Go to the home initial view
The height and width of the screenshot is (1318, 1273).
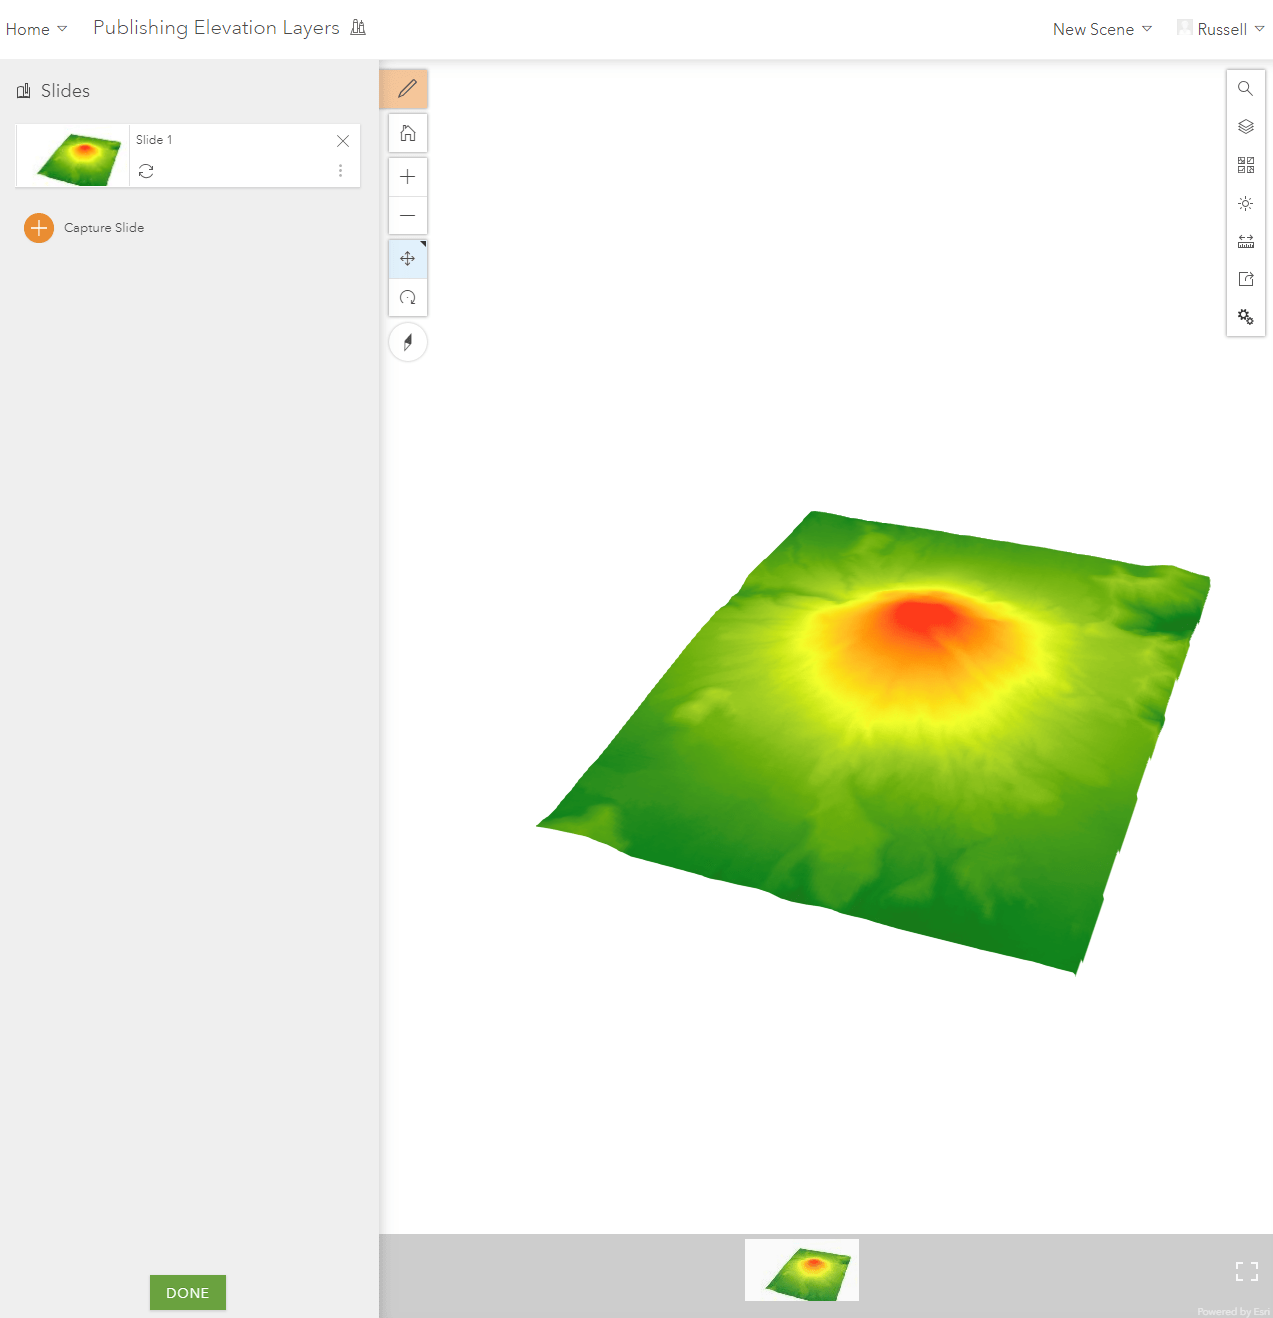[x=408, y=133]
